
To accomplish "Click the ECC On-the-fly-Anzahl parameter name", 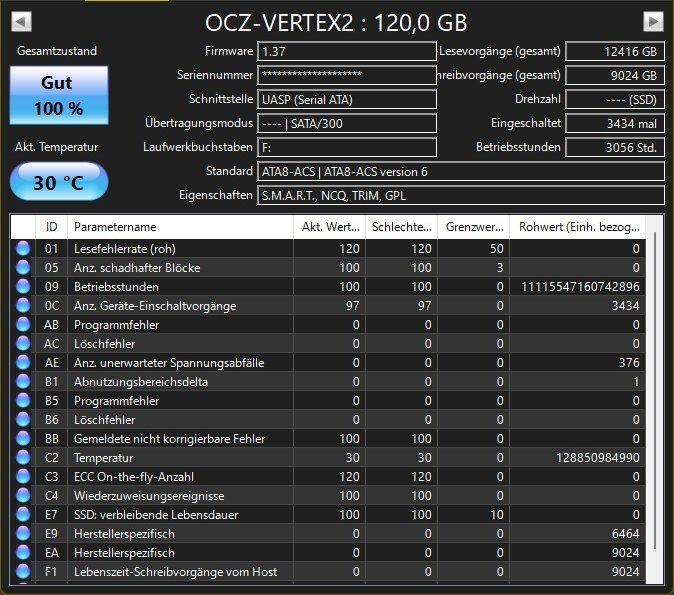I will pyautogui.click(x=134, y=476).
